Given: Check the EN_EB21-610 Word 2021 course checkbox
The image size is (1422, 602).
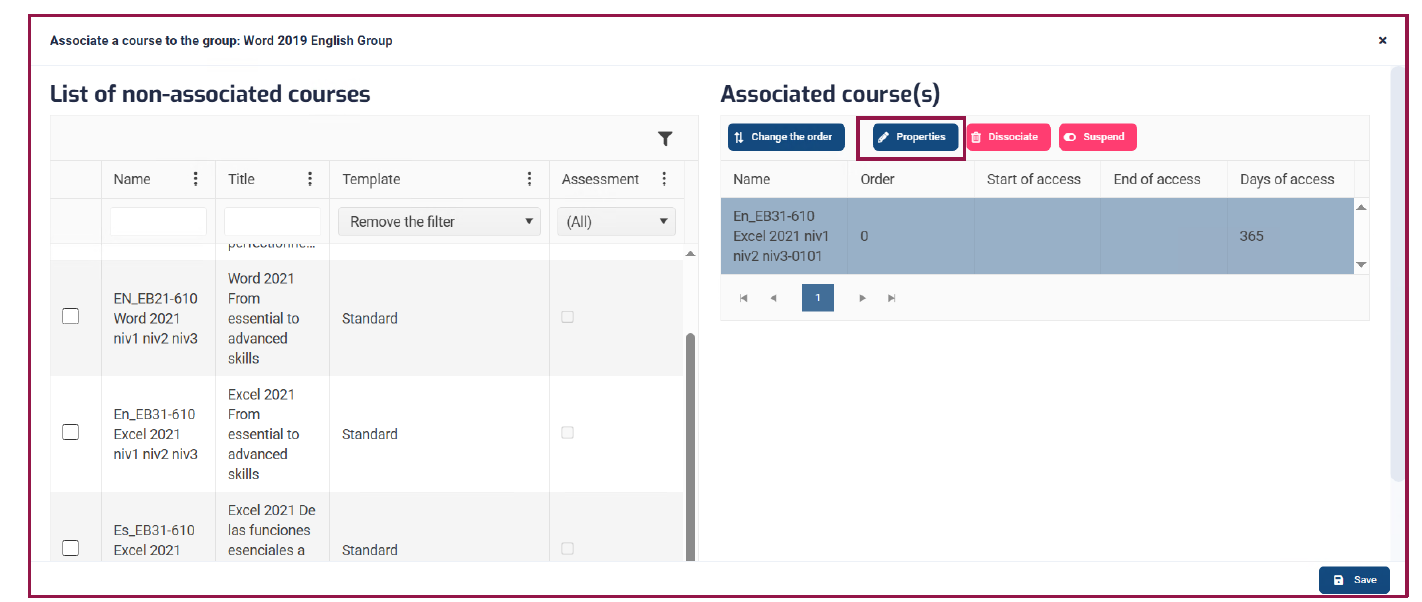Looking at the screenshot, I should [71, 316].
